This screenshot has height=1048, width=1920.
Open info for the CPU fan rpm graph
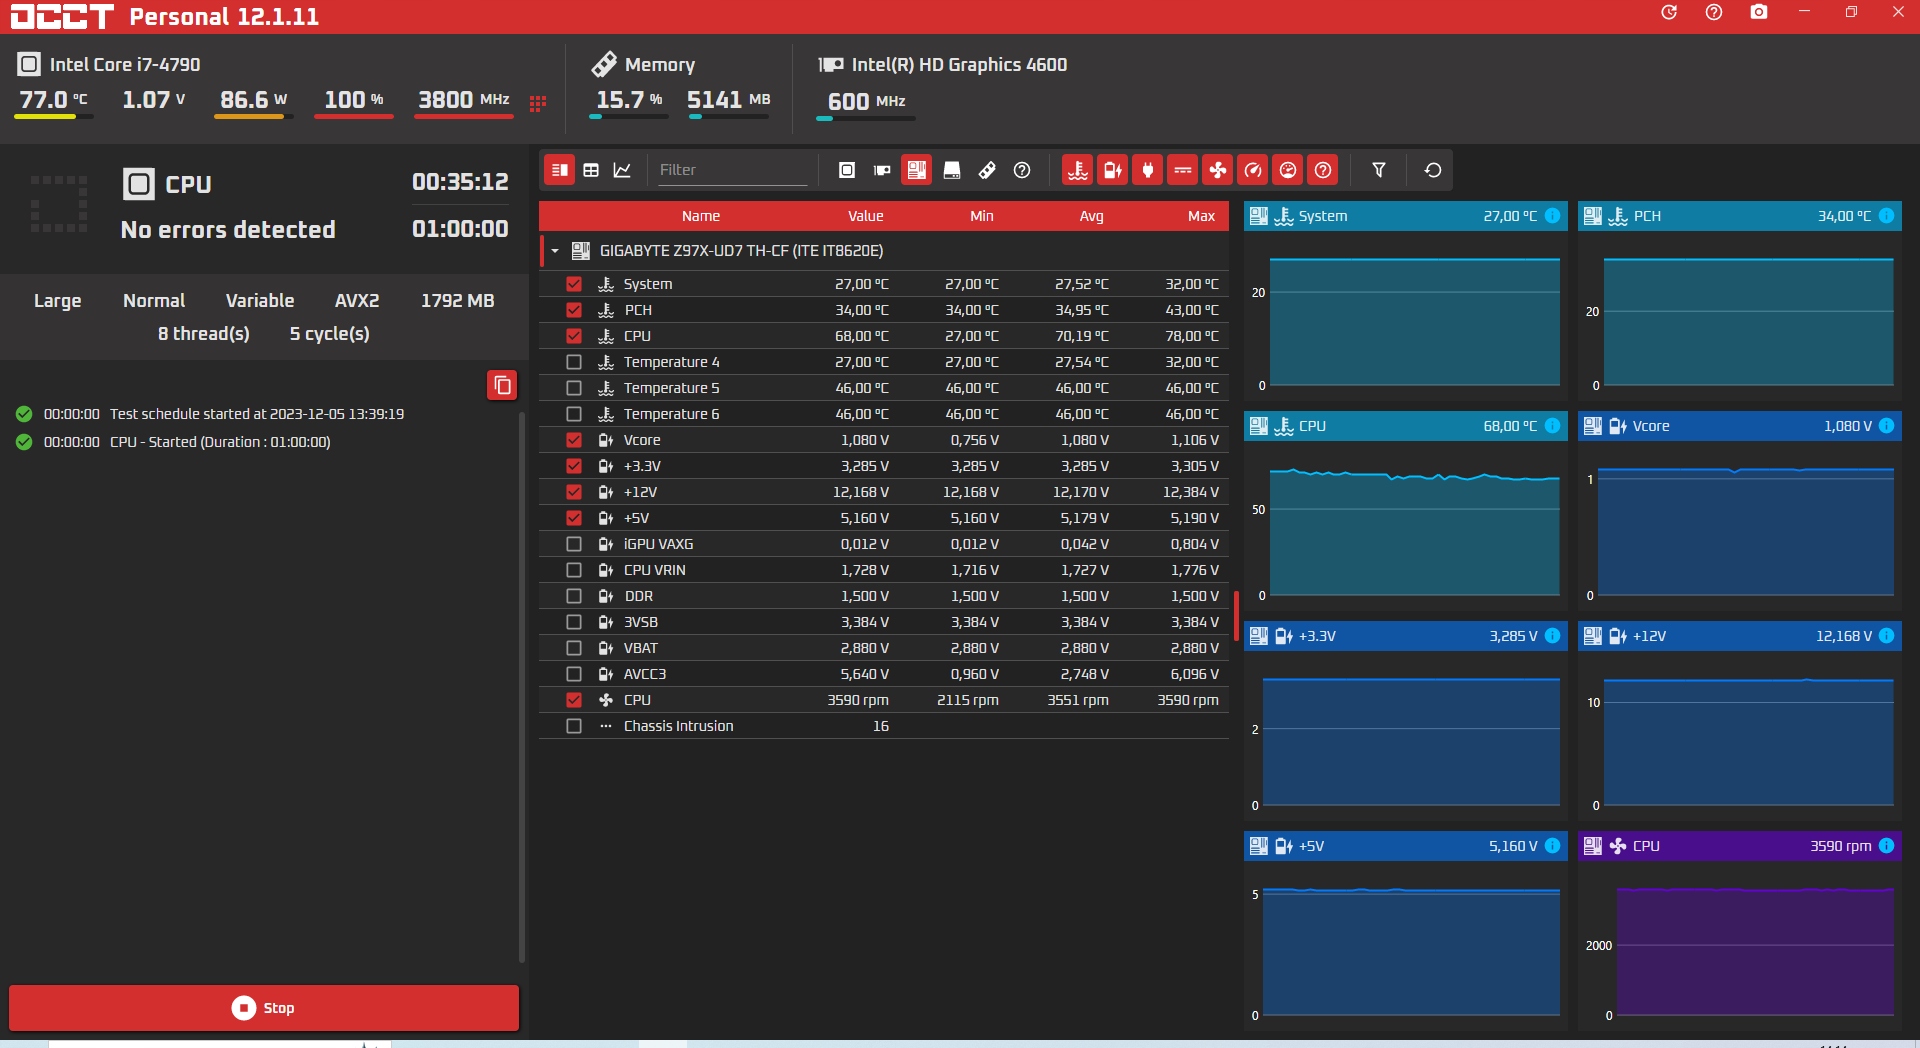click(1886, 846)
